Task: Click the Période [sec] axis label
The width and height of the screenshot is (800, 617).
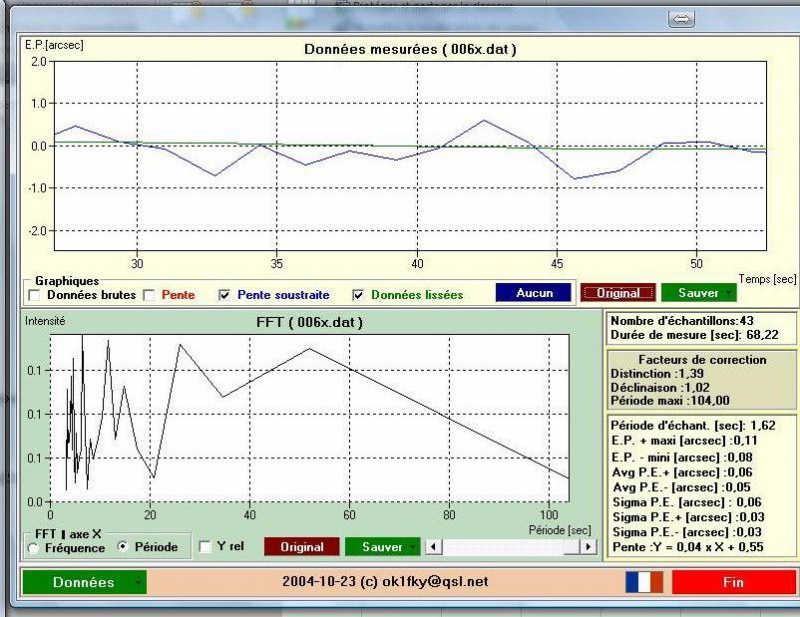Action: point(560,530)
